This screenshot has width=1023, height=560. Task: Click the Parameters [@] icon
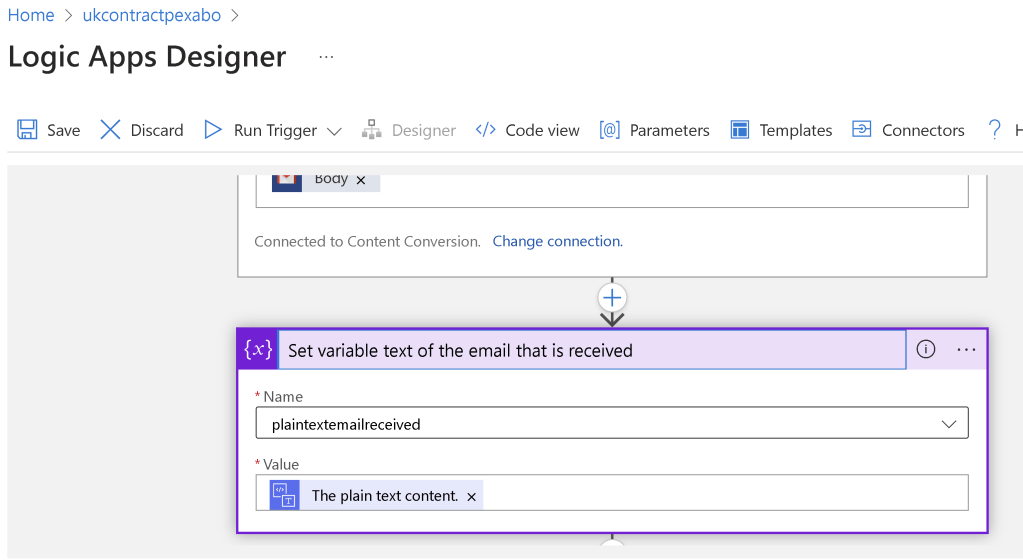609,130
